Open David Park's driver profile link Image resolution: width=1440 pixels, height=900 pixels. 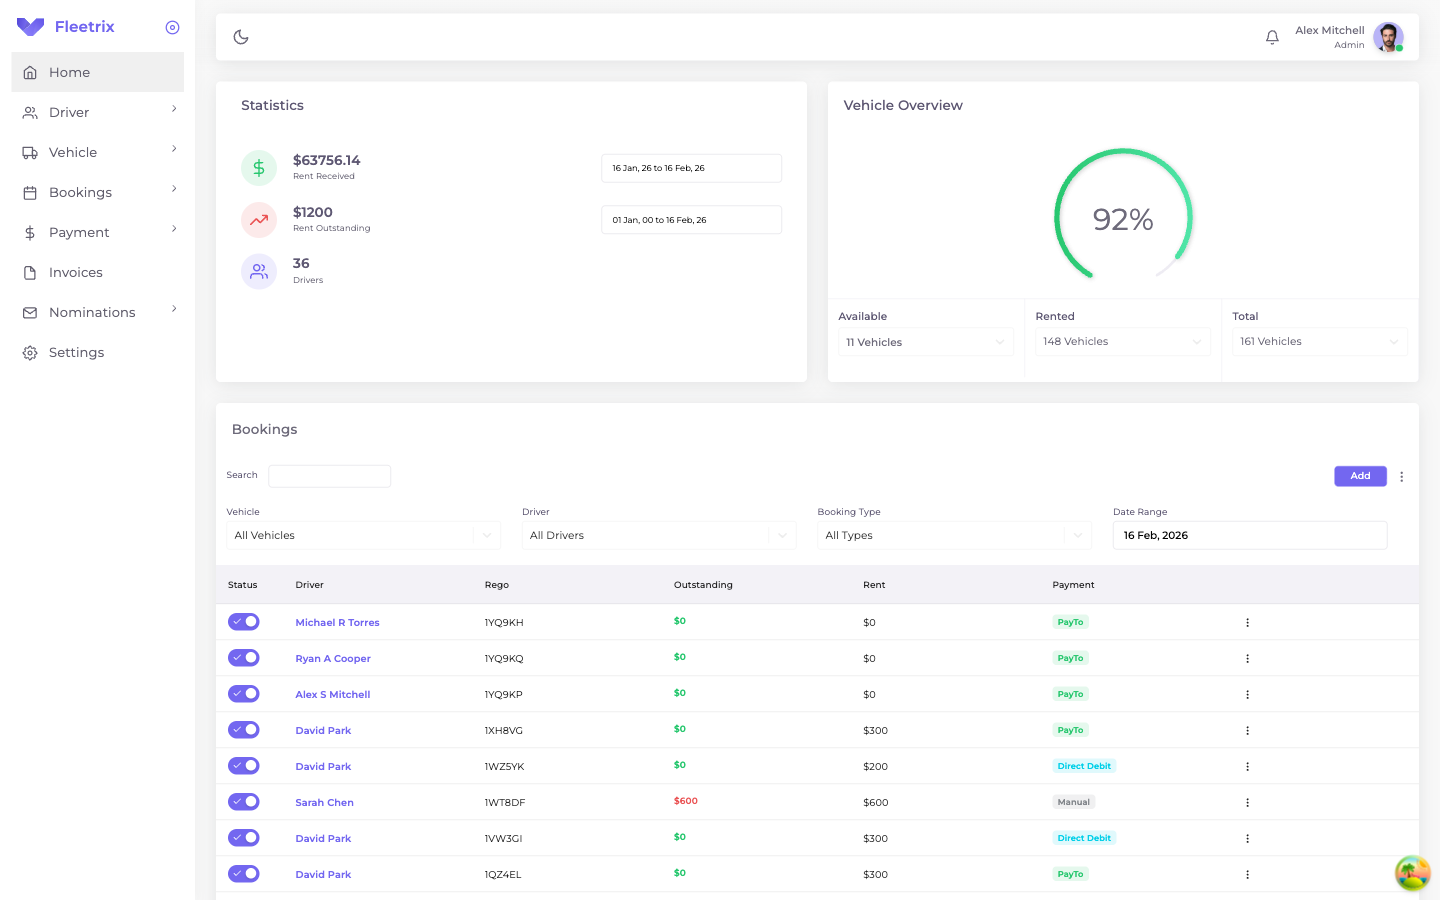322,730
